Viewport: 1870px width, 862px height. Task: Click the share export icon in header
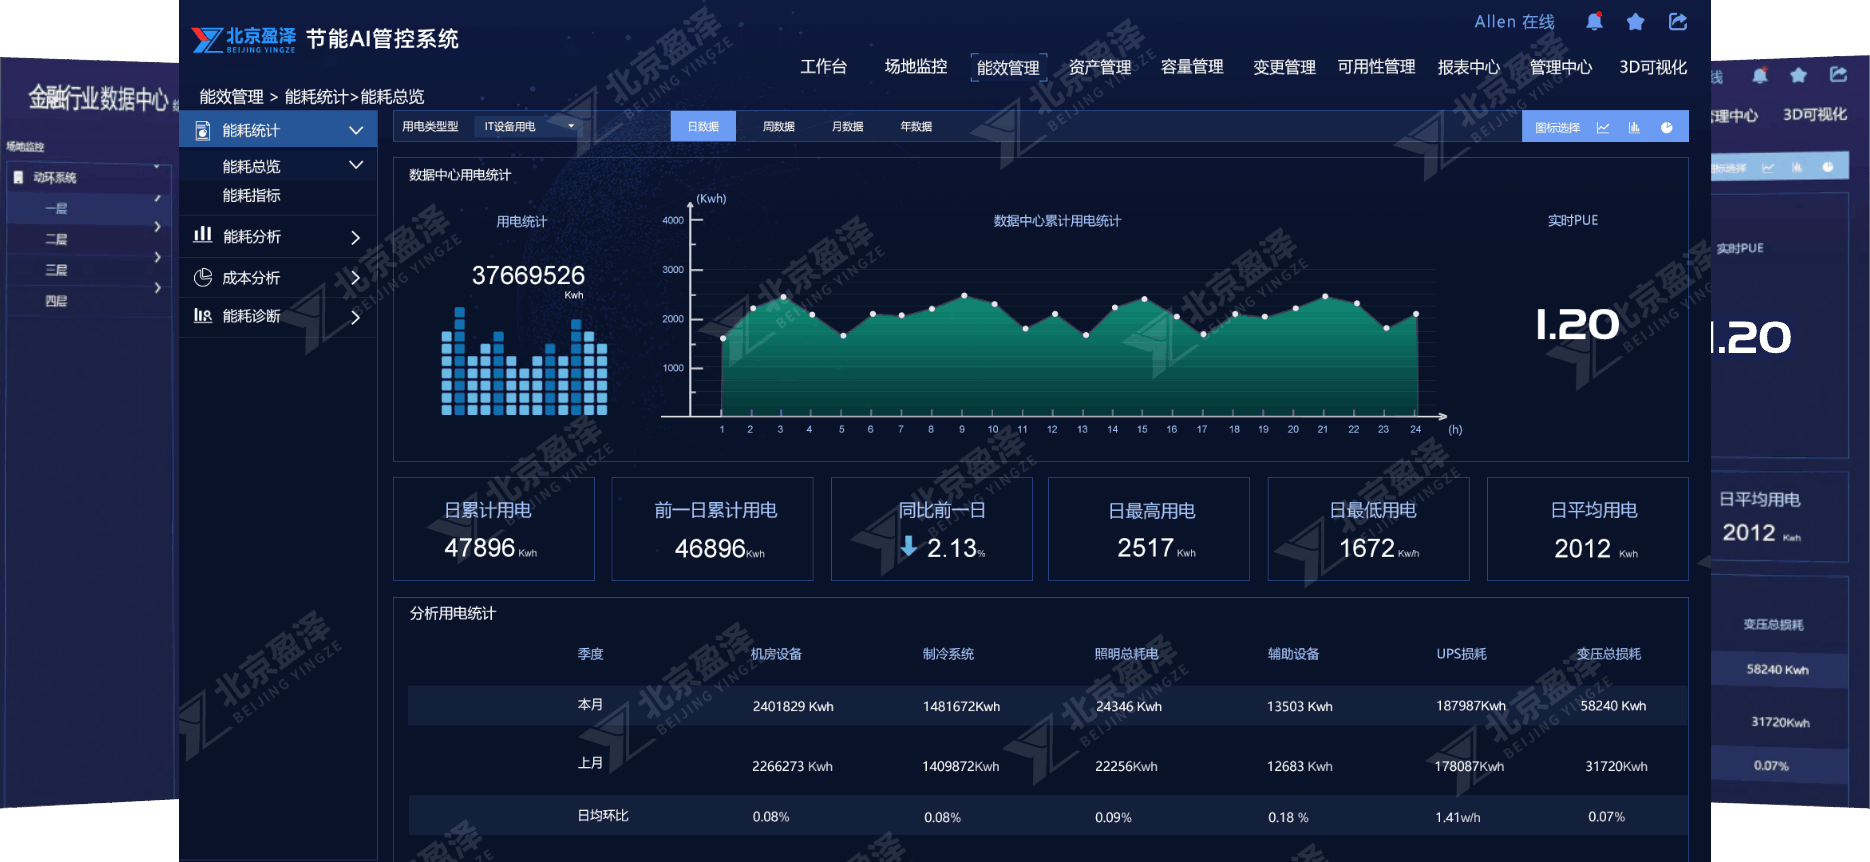(1678, 21)
